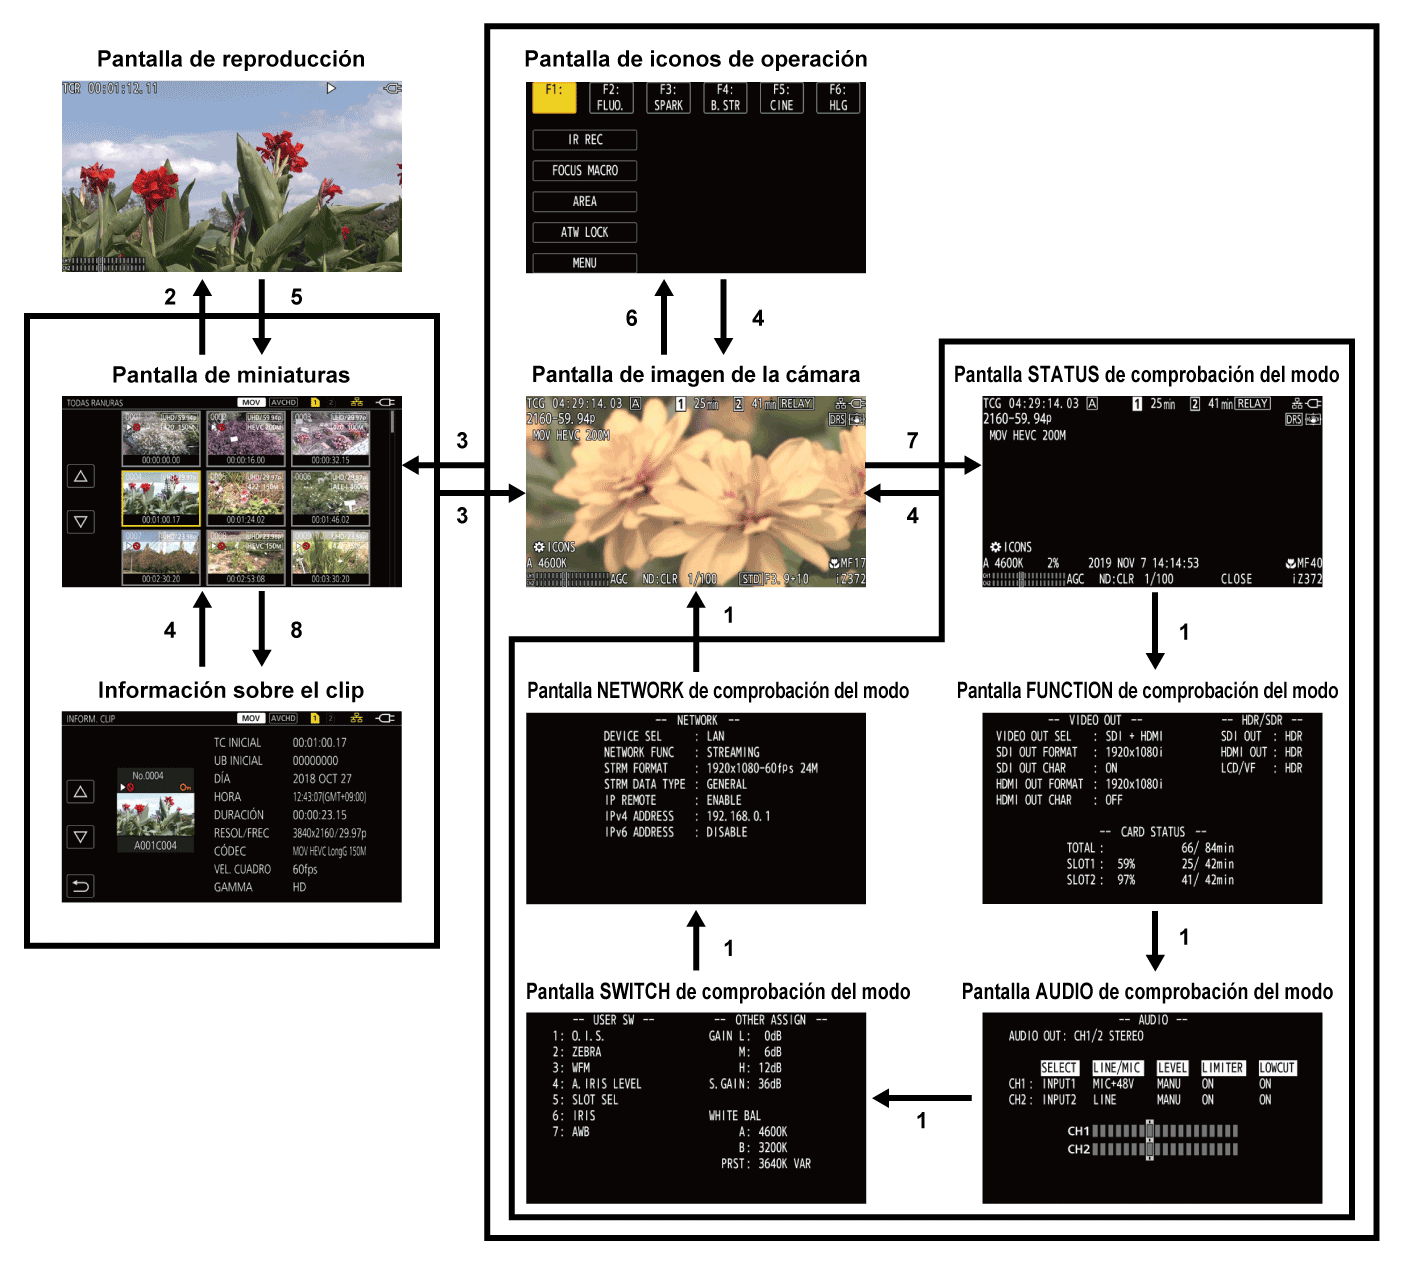Adjust the CH1 audio level slider
Viewport: 1408px width, 1278px height.
click(1149, 1130)
